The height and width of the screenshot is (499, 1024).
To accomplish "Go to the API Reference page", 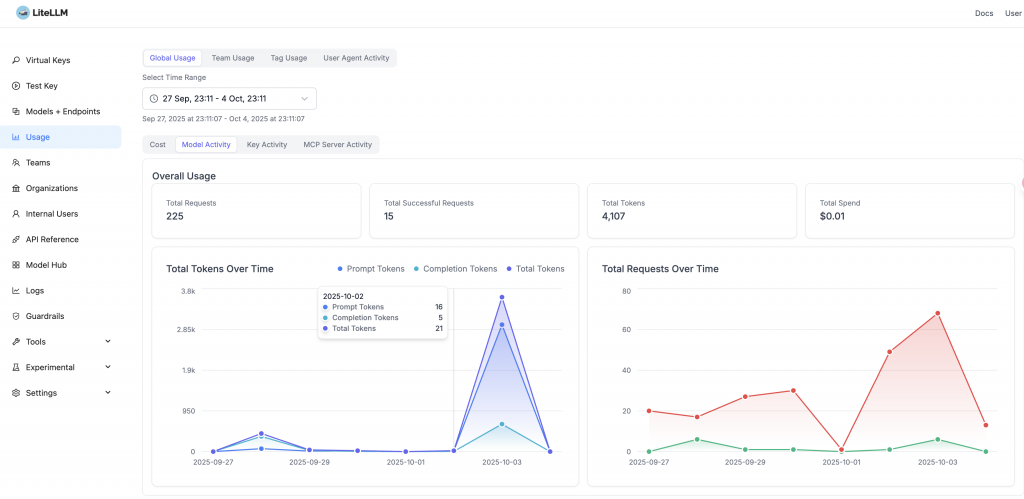I will (51, 239).
